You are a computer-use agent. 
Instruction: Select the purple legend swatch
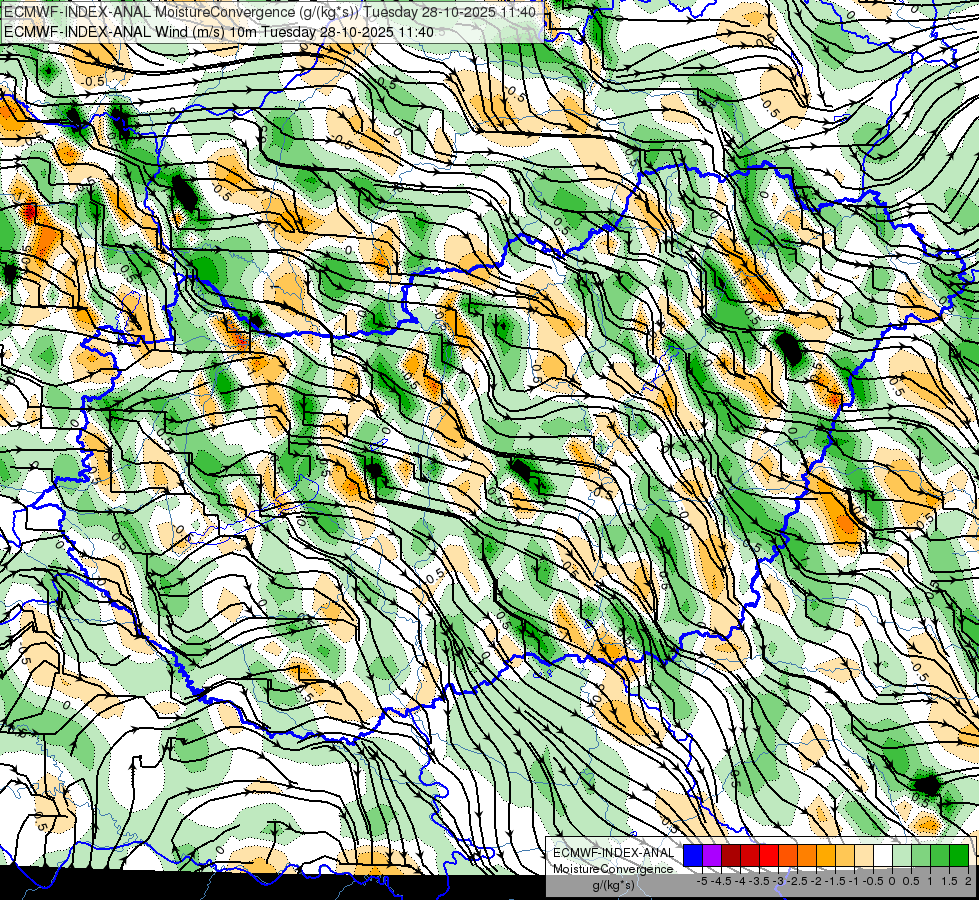click(712, 856)
